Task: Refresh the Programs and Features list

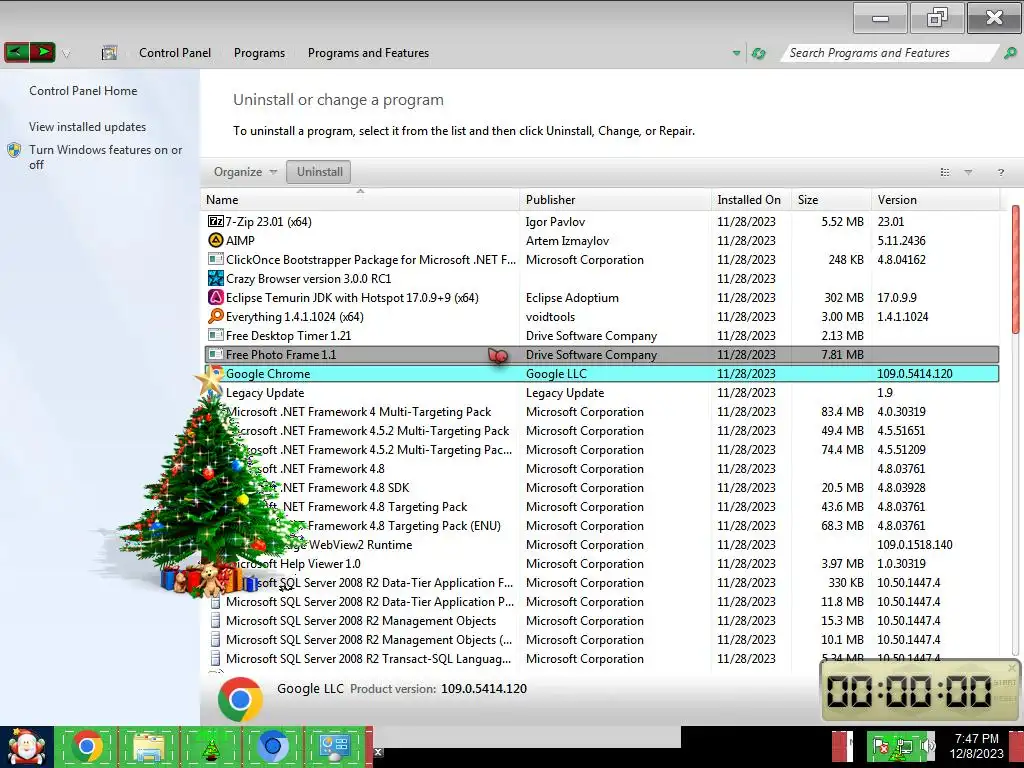Action: (x=758, y=54)
